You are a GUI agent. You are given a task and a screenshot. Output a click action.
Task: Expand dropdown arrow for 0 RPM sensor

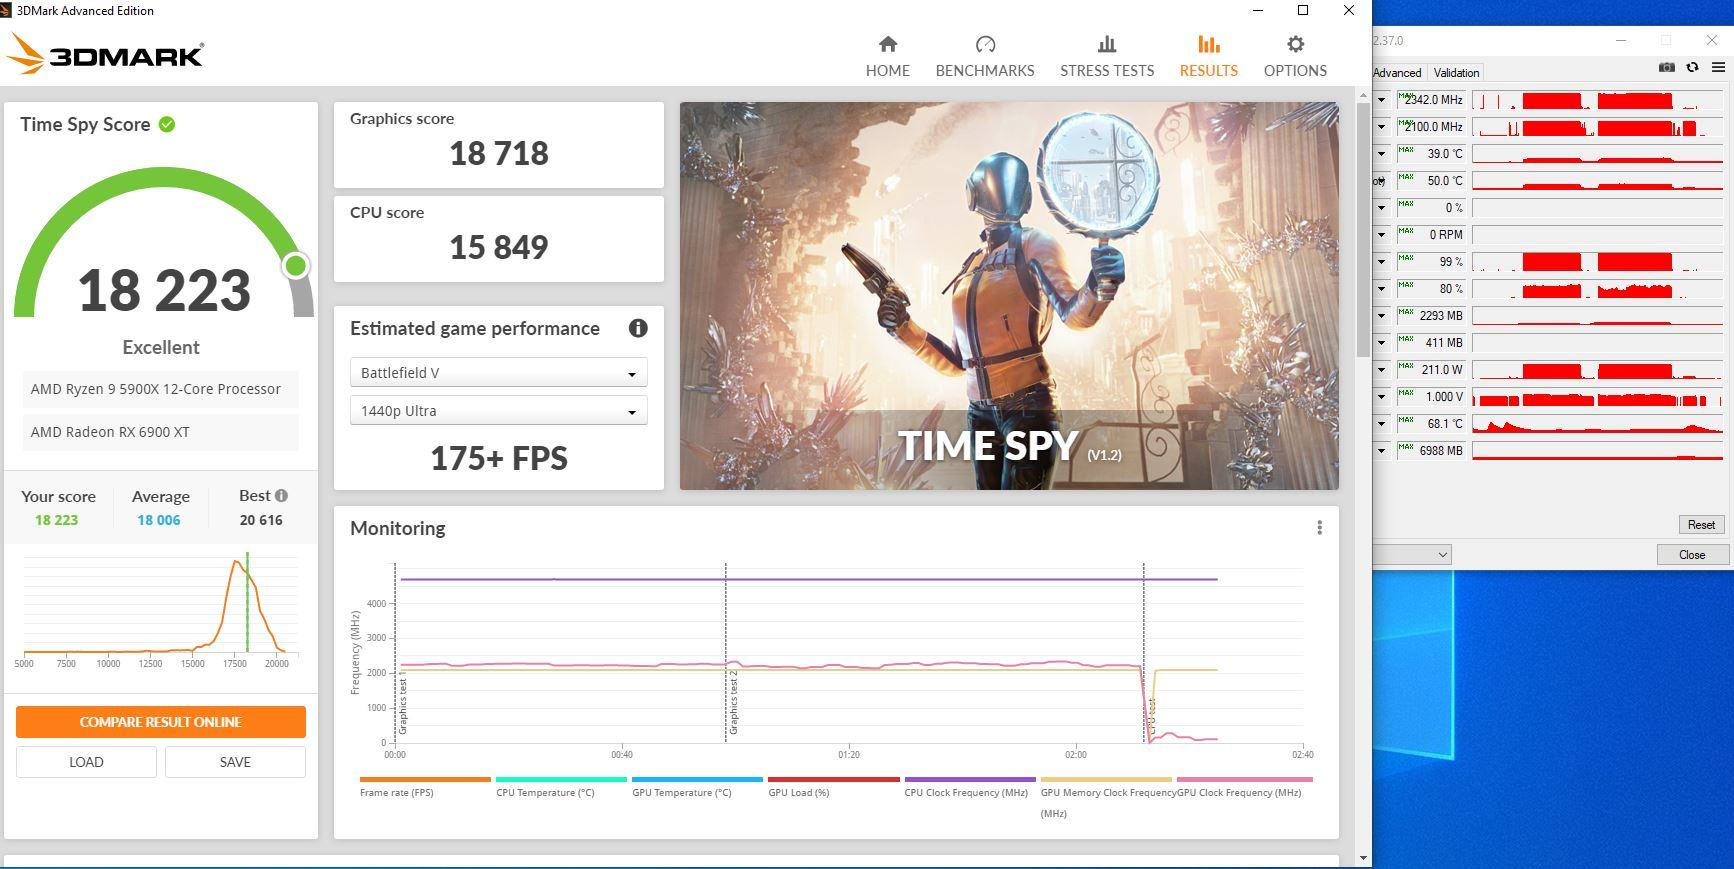[1382, 235]
